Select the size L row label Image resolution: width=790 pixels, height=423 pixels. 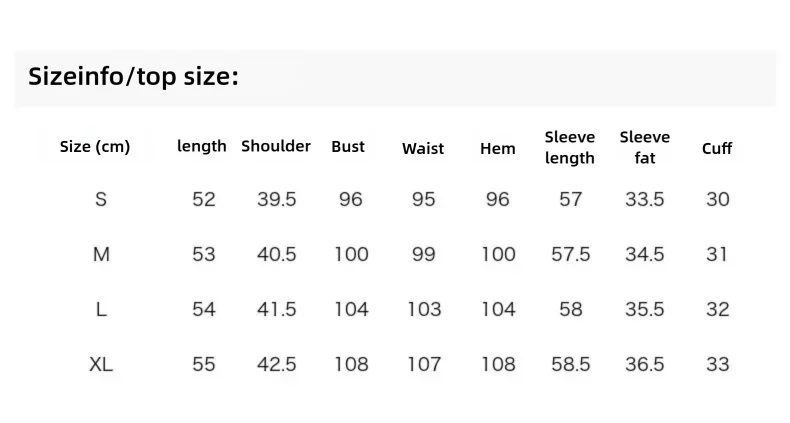click(101, 309)
